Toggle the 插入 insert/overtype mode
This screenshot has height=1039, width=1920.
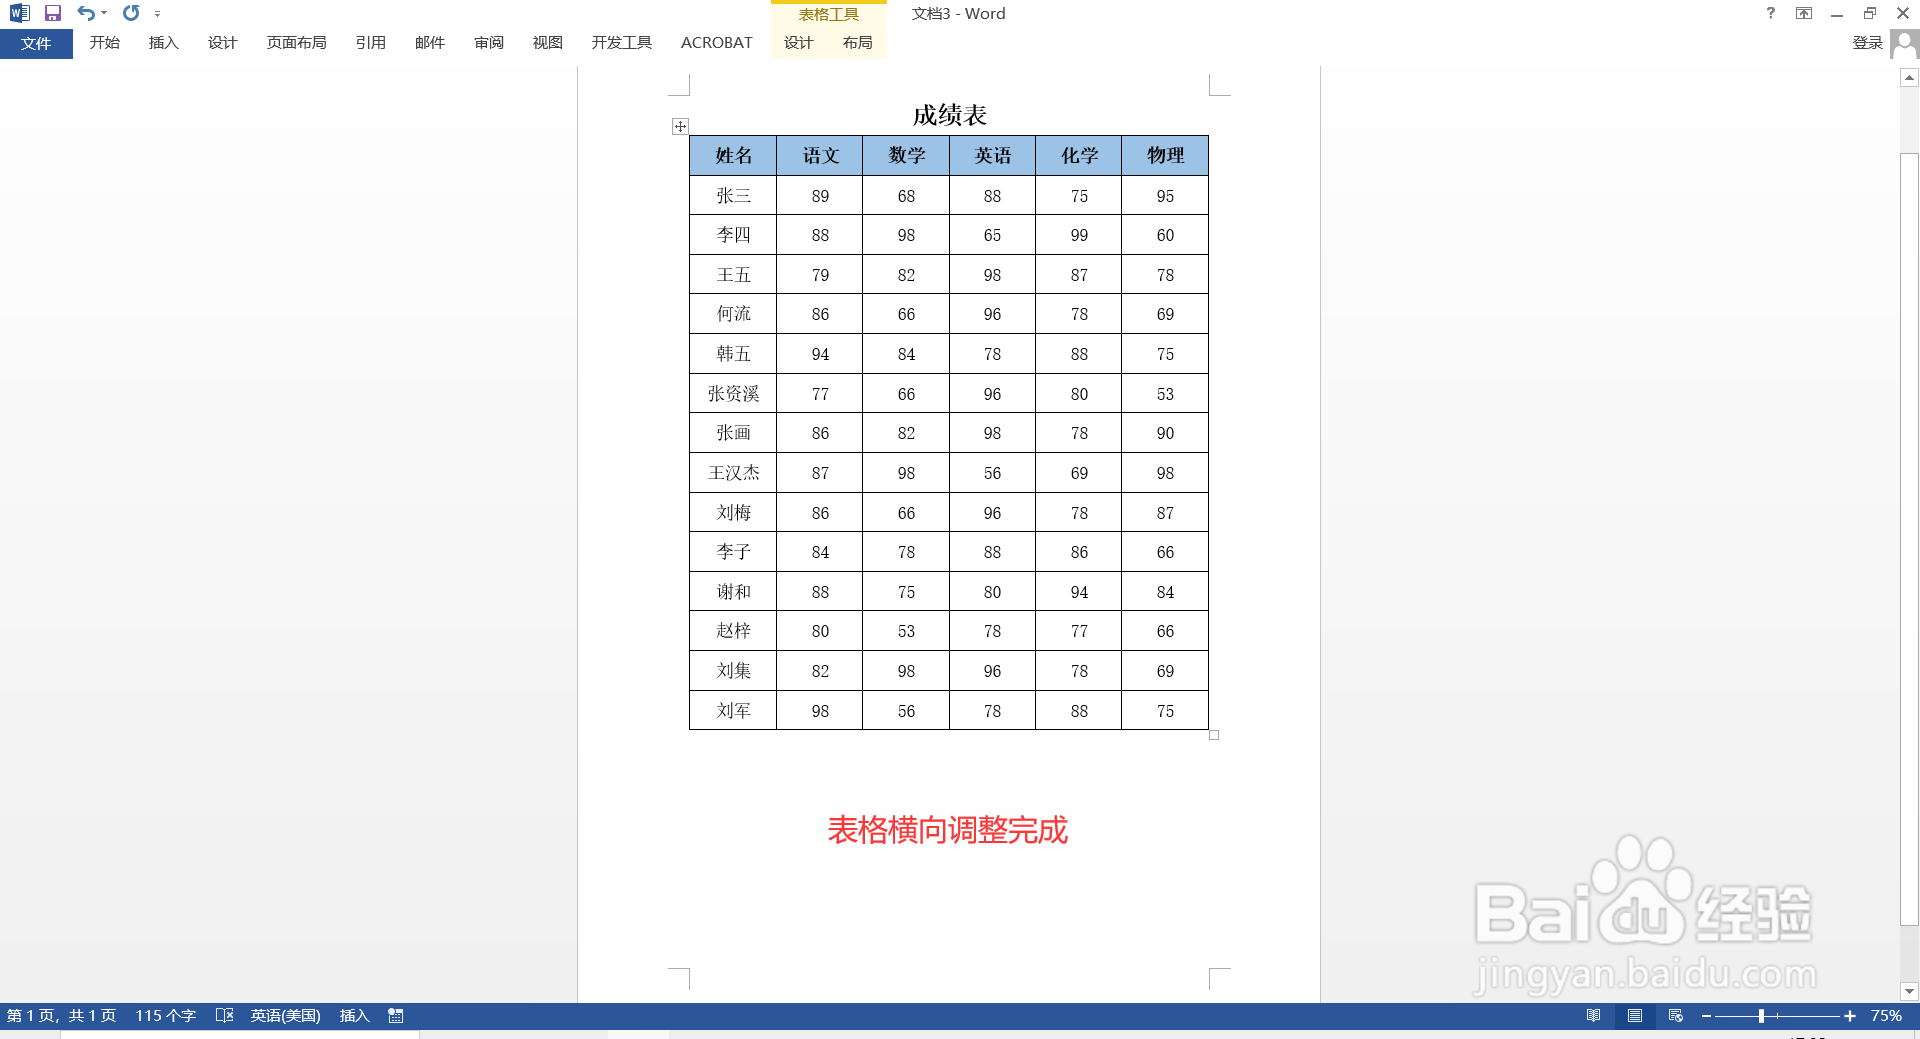click(x=354, y=1016)
